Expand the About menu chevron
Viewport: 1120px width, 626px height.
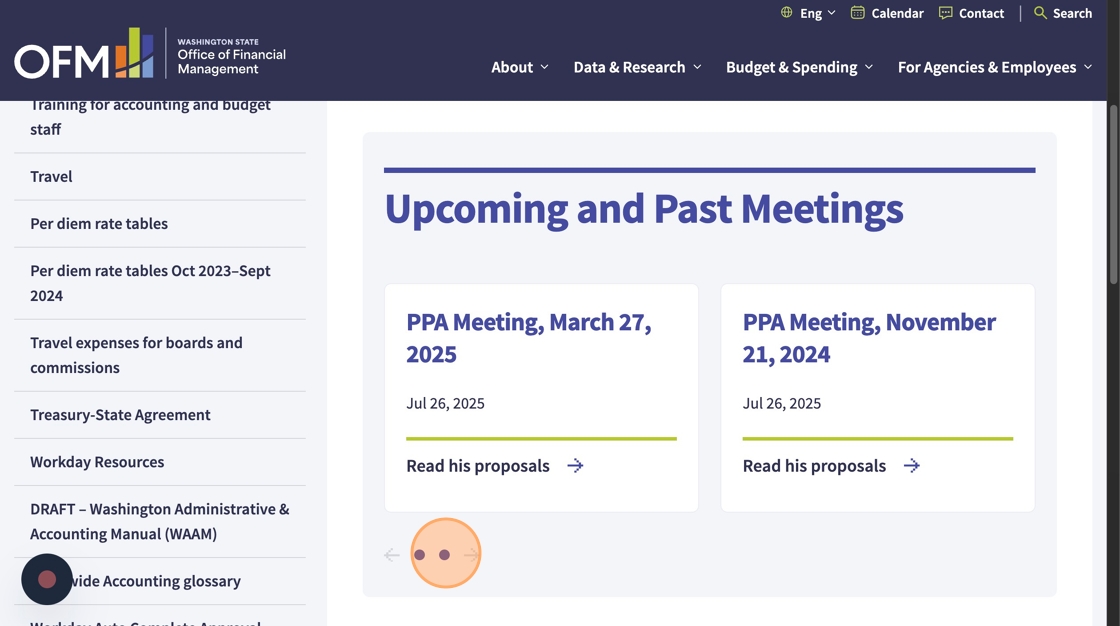click(544, 67)
